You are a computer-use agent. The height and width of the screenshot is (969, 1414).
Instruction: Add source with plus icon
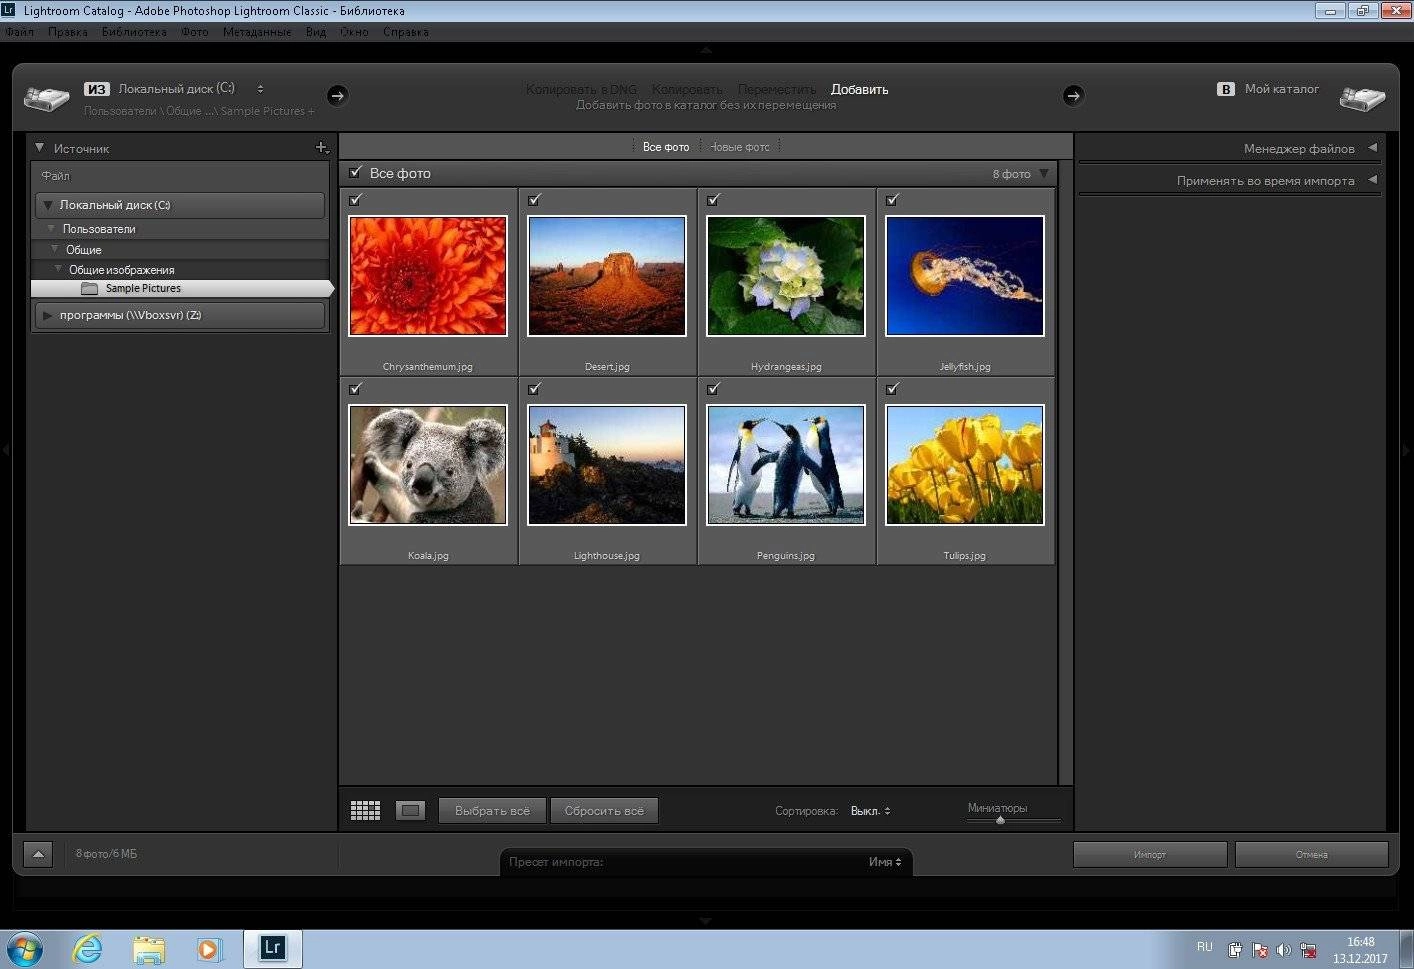(322, 148)
